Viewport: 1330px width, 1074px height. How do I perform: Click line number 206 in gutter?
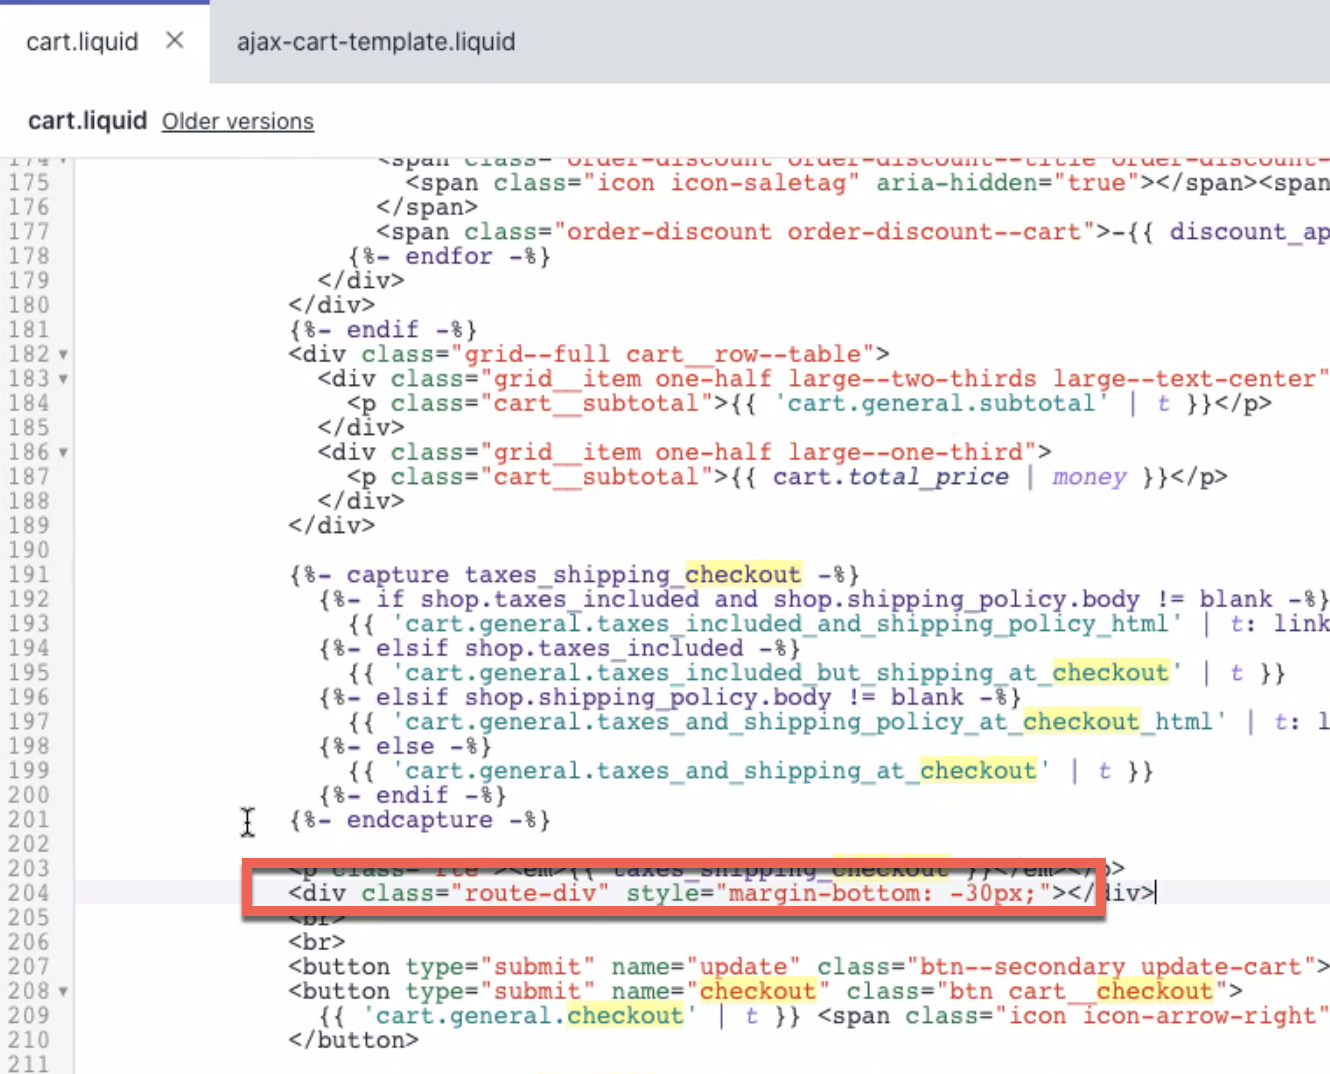coord(29,942)
